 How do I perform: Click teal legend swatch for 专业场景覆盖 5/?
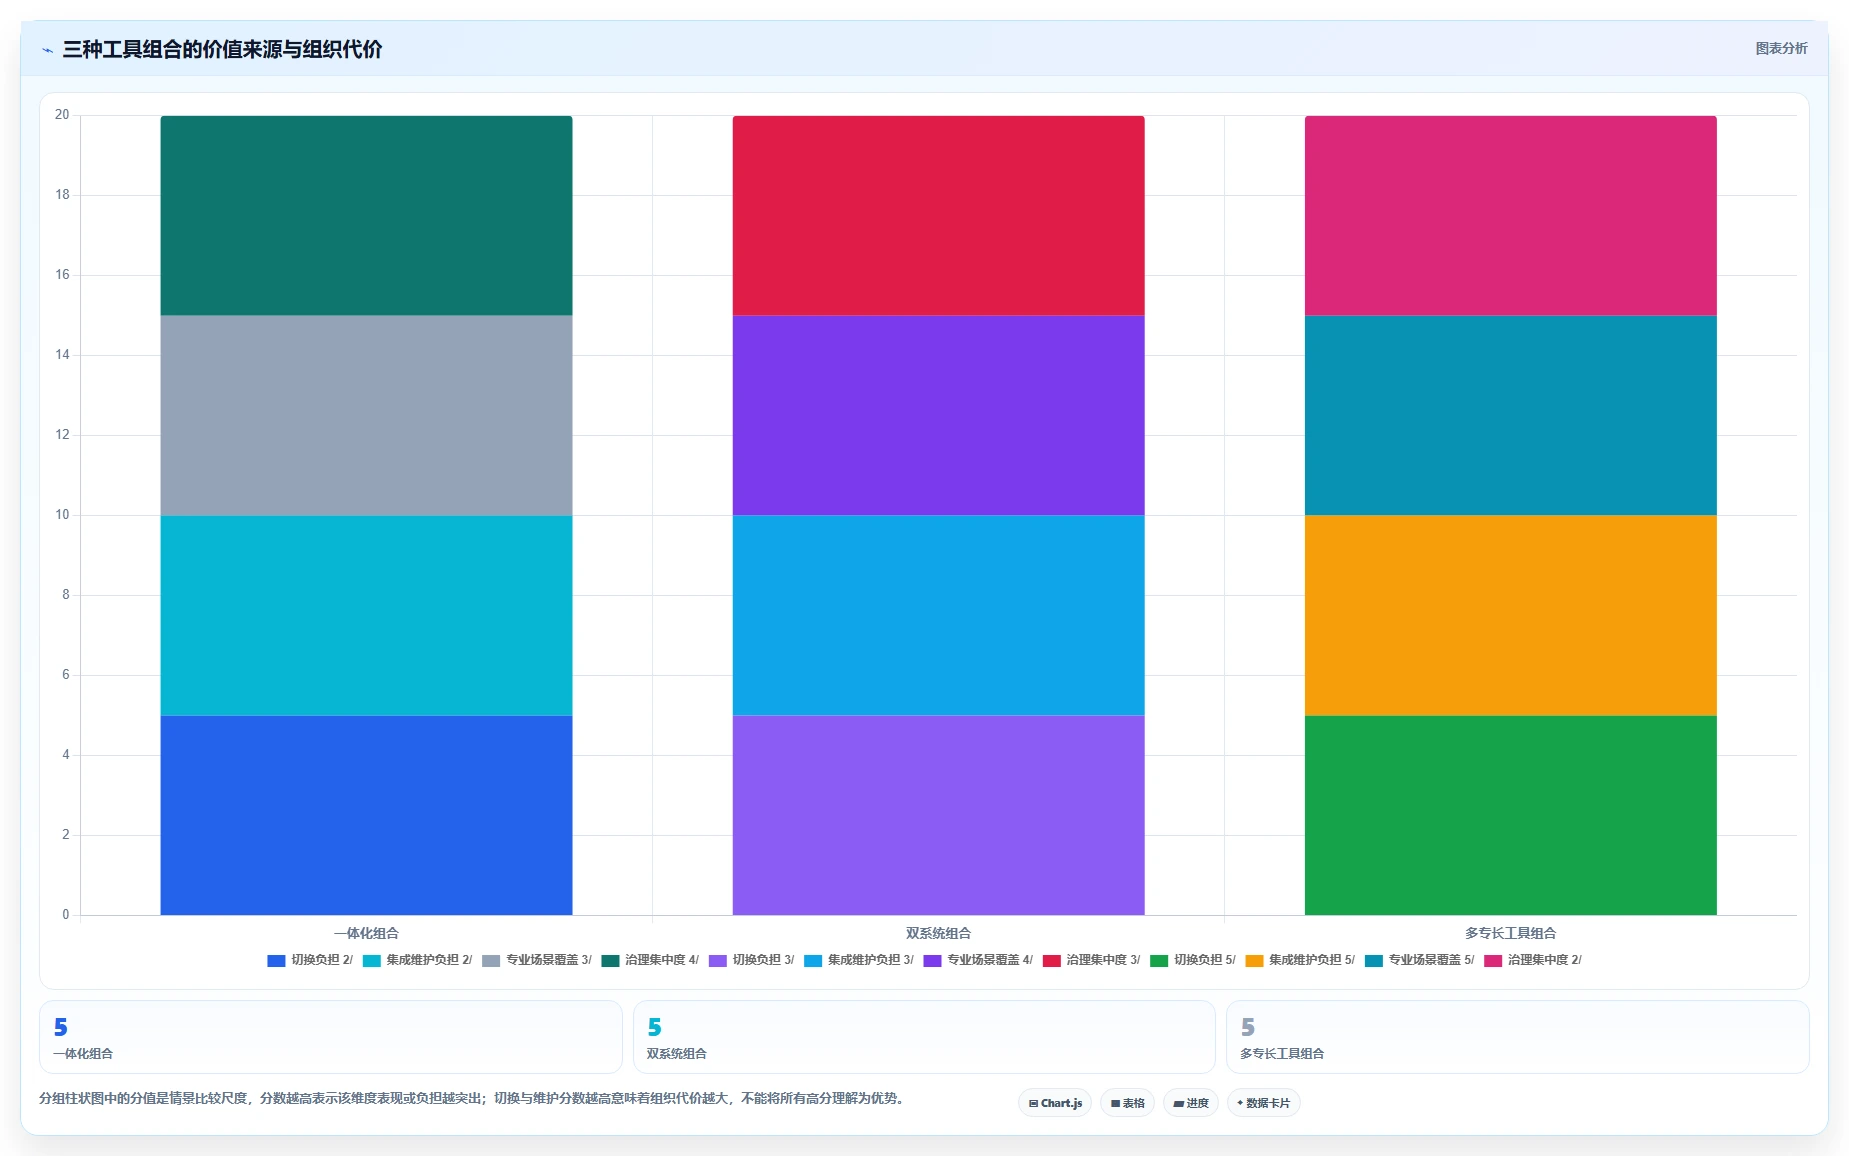click(x=1374, y=961)
